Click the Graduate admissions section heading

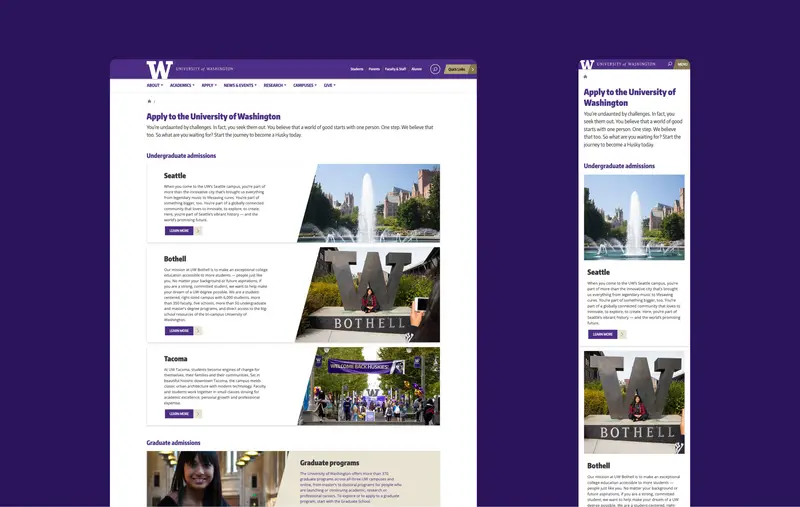click(173, 443)
